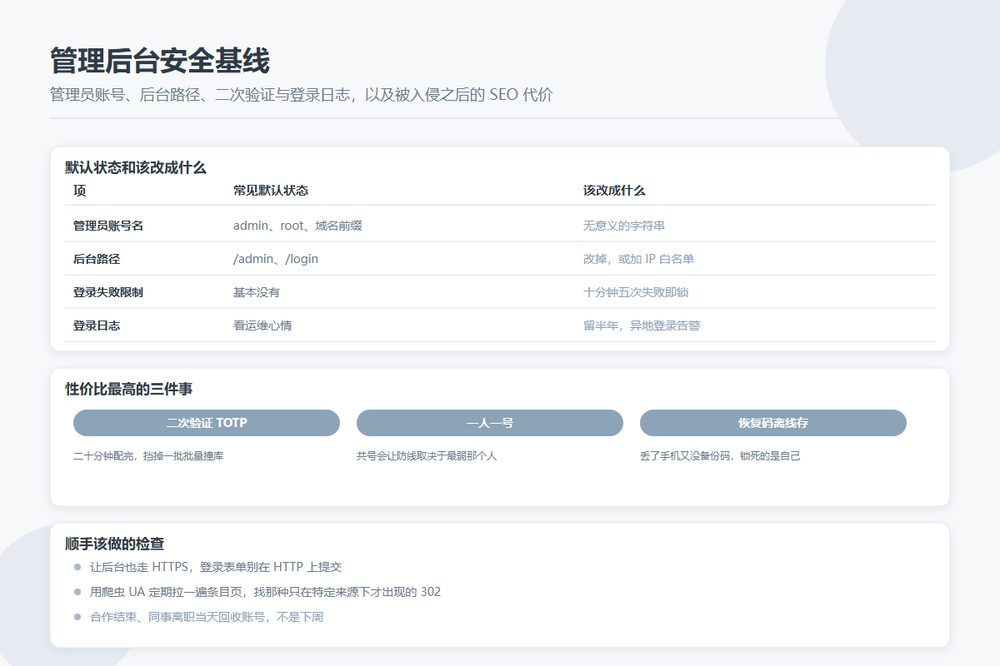The image size is (1000, 666).
Task: Select the row label 登录失败限制
Action: tap(108, 292)
